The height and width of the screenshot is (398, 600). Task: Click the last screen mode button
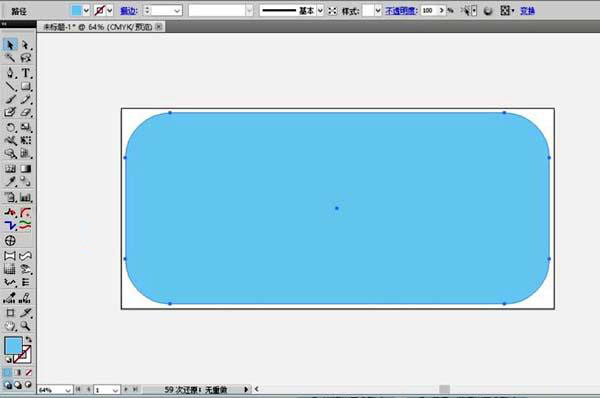click(28, 385)
